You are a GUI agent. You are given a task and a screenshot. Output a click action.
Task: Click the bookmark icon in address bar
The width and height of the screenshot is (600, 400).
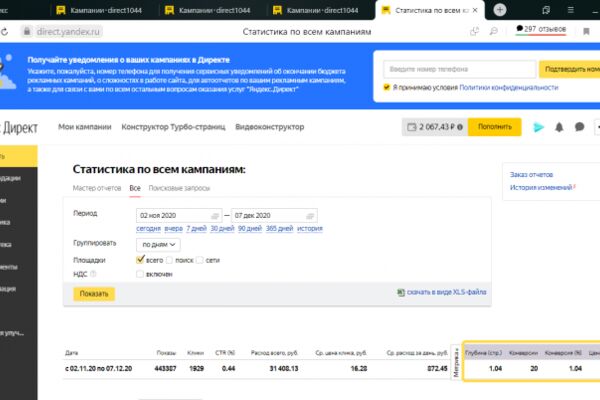(586, 31)
